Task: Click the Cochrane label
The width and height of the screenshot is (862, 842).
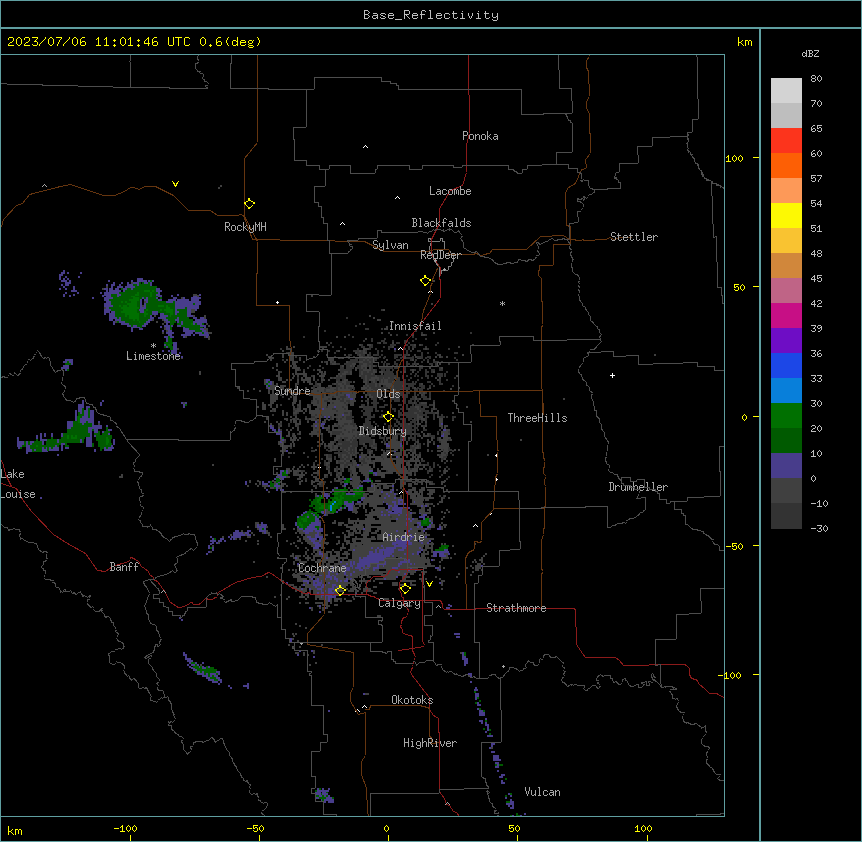Action: (322, 568)
